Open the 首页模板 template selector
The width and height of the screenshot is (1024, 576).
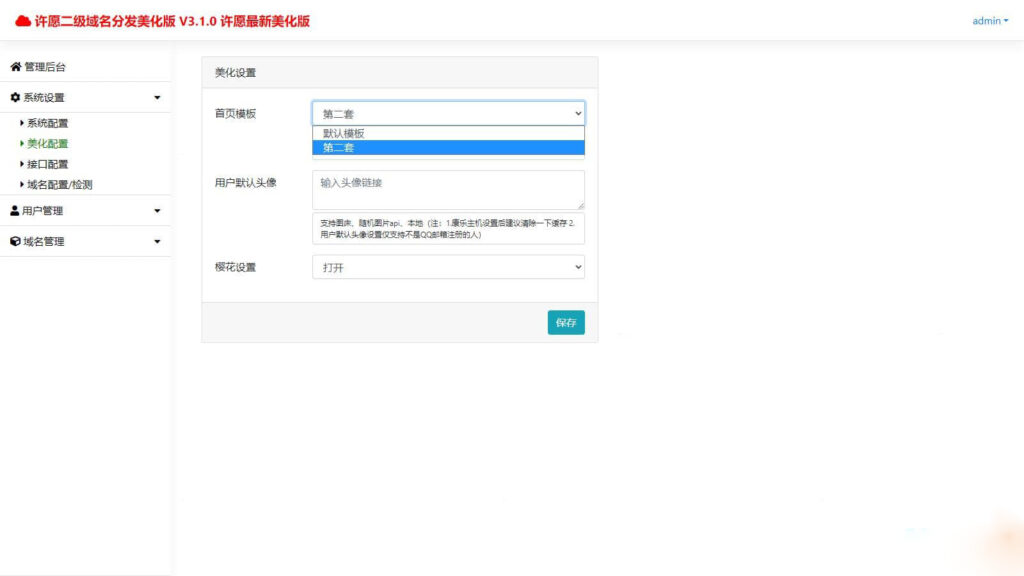pyautogui.click(x=446, y=113)
